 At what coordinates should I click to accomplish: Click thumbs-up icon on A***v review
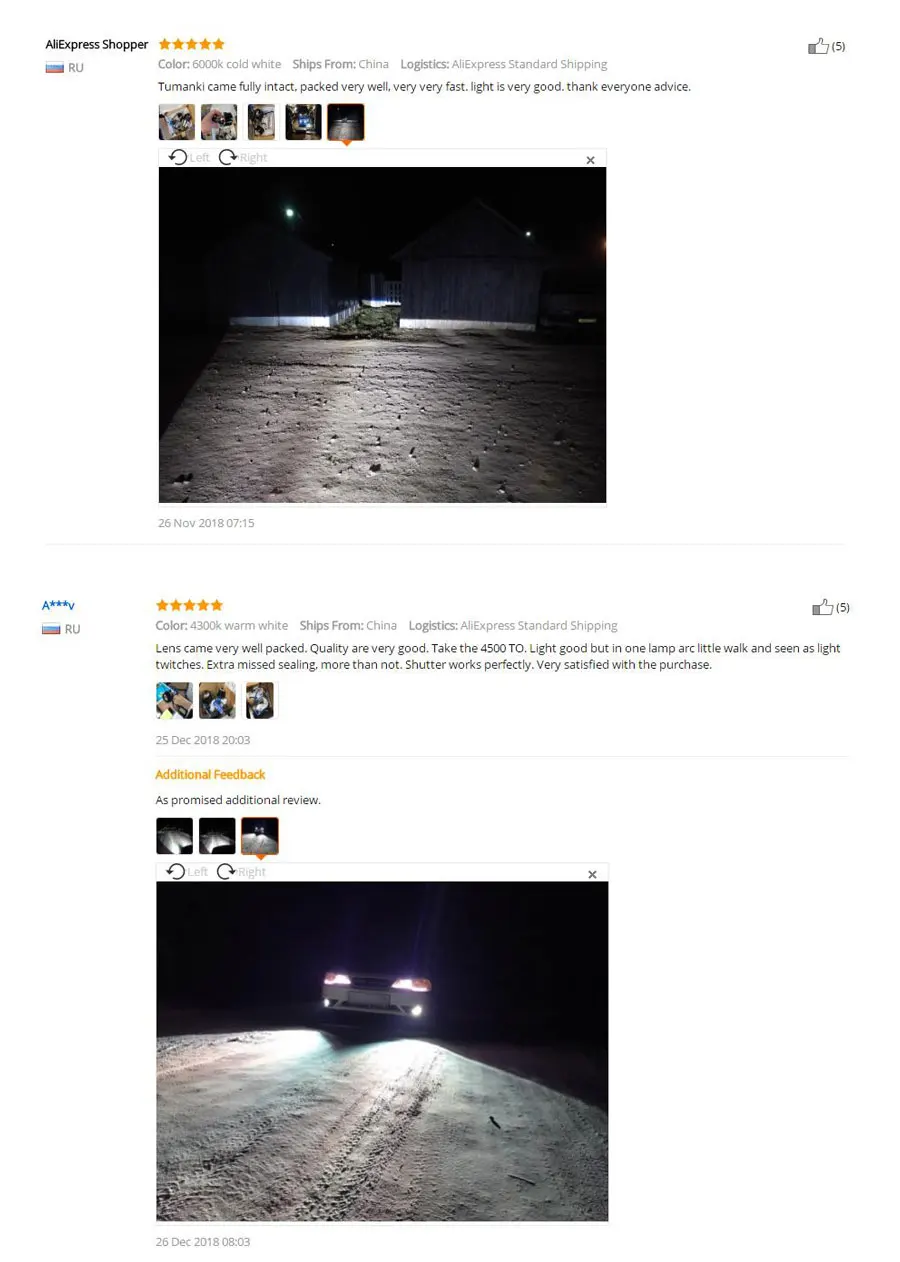click(822, 607)
